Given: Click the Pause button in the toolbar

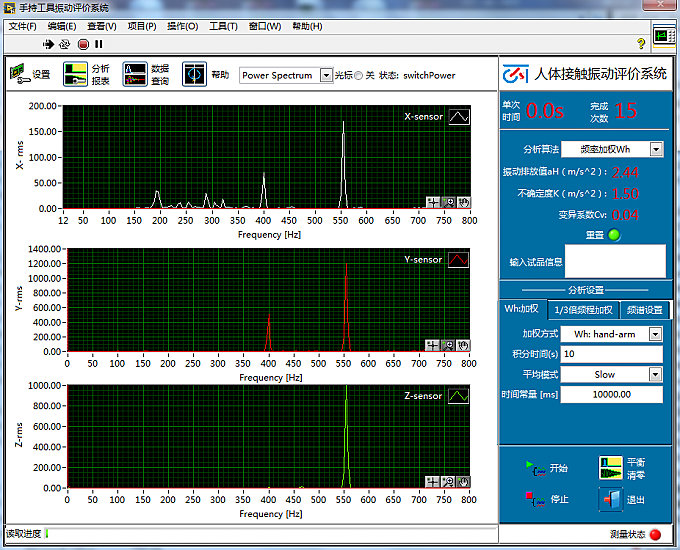Looking at the screenshot, I should 99,44.
